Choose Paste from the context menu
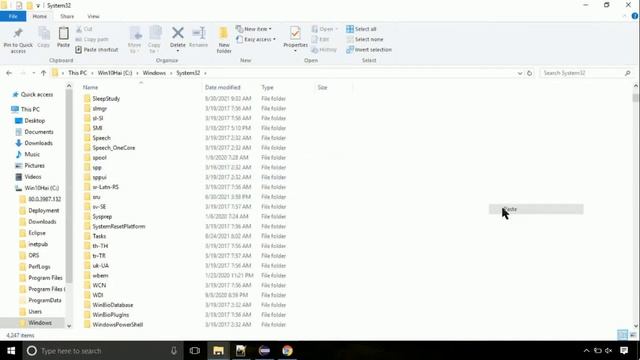 (x=536, y=209)
